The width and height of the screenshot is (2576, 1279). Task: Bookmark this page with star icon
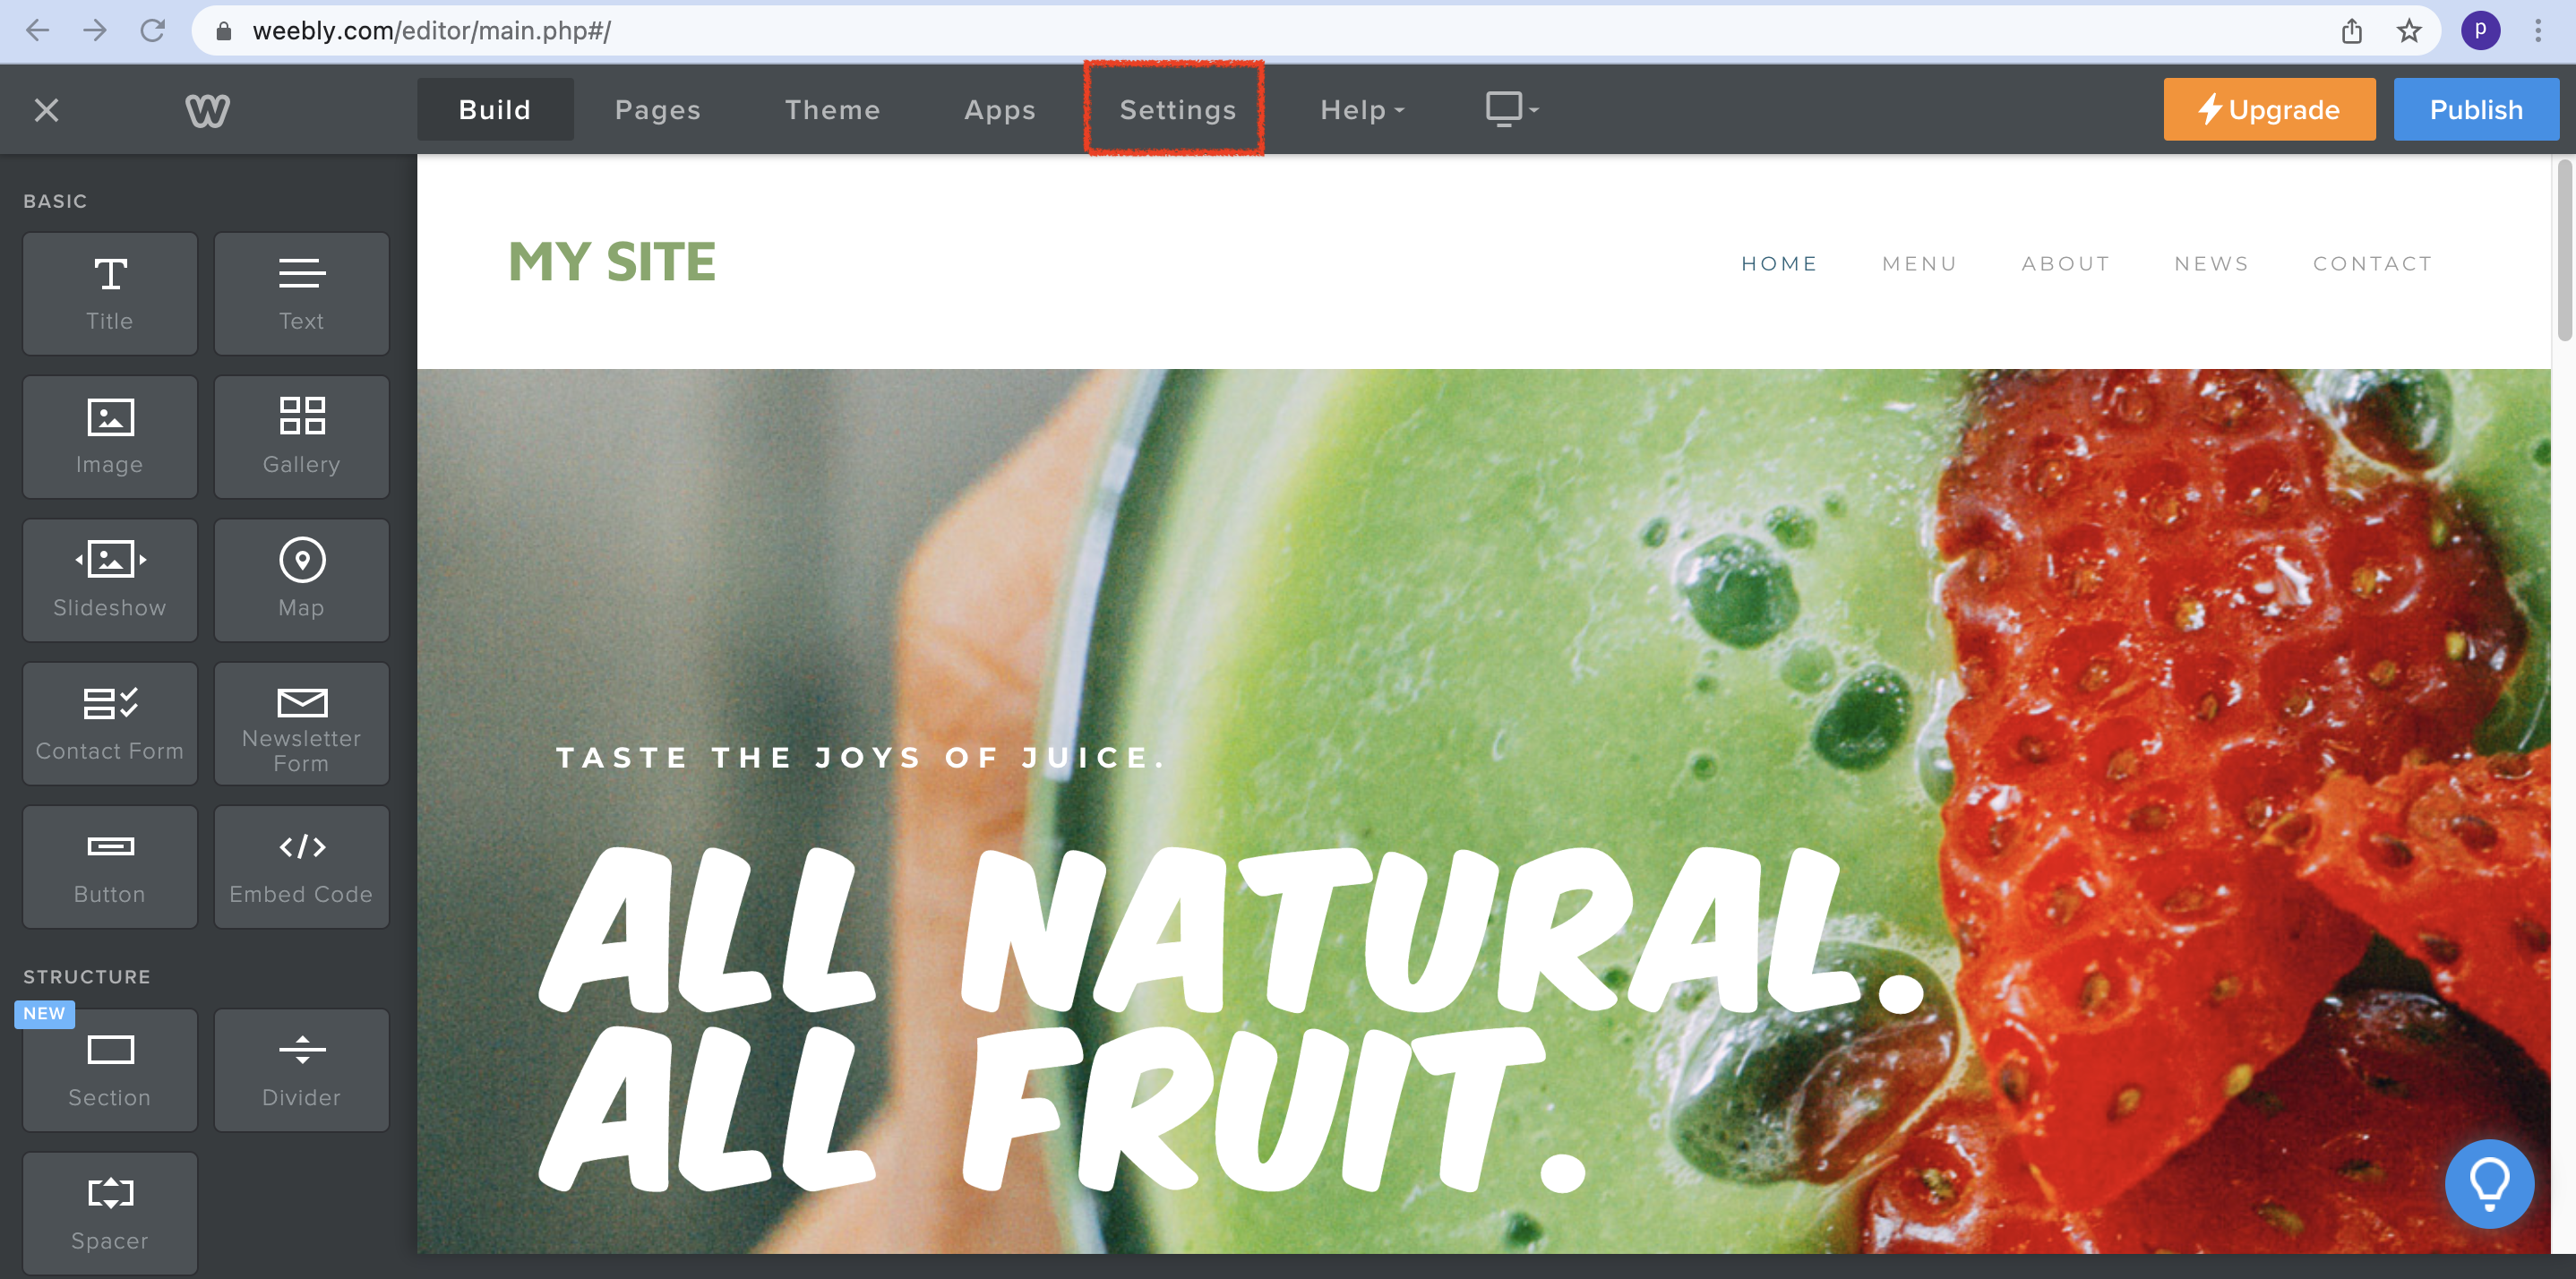point(2409,31)
